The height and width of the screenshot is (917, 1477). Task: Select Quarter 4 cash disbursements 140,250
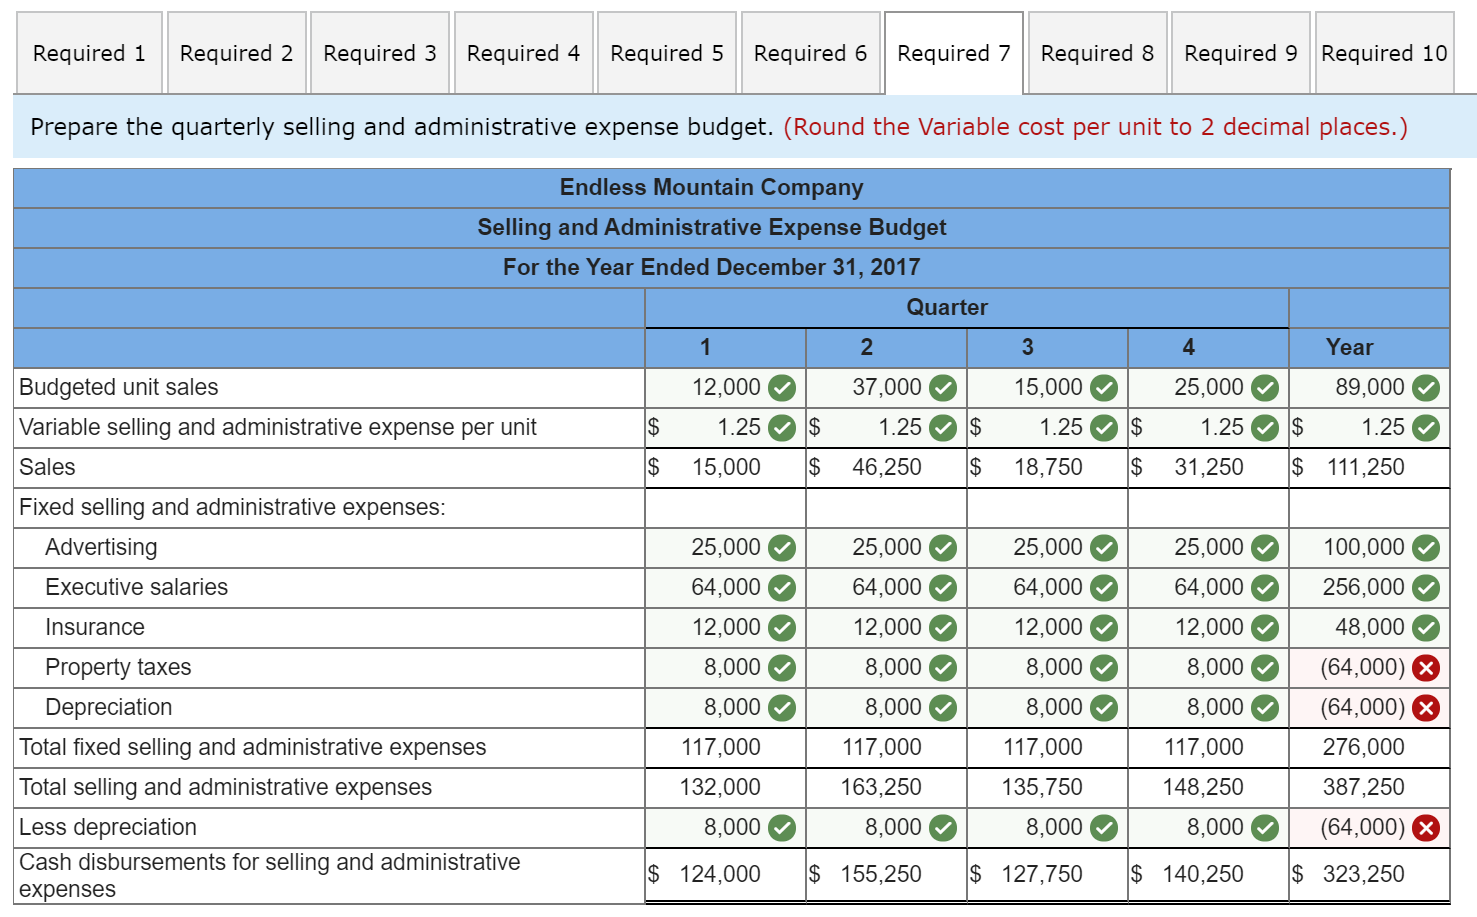pyautogui.click(x=1203, y=874)
